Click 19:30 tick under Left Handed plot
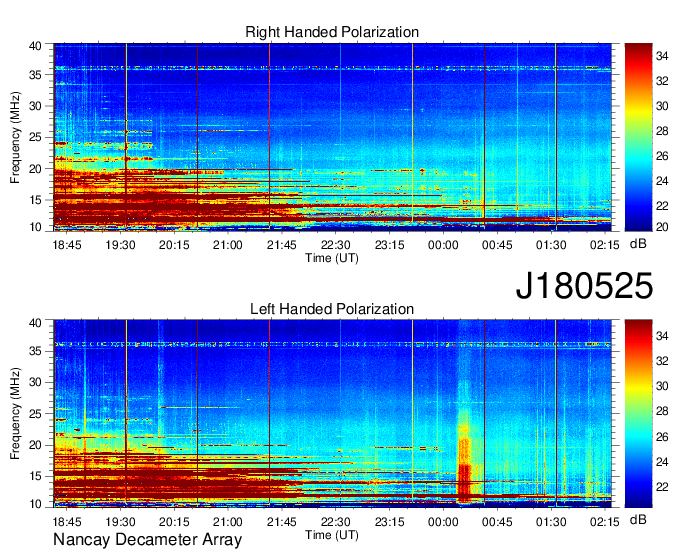This screenshot has width=680, height=552. coord(121,522)
